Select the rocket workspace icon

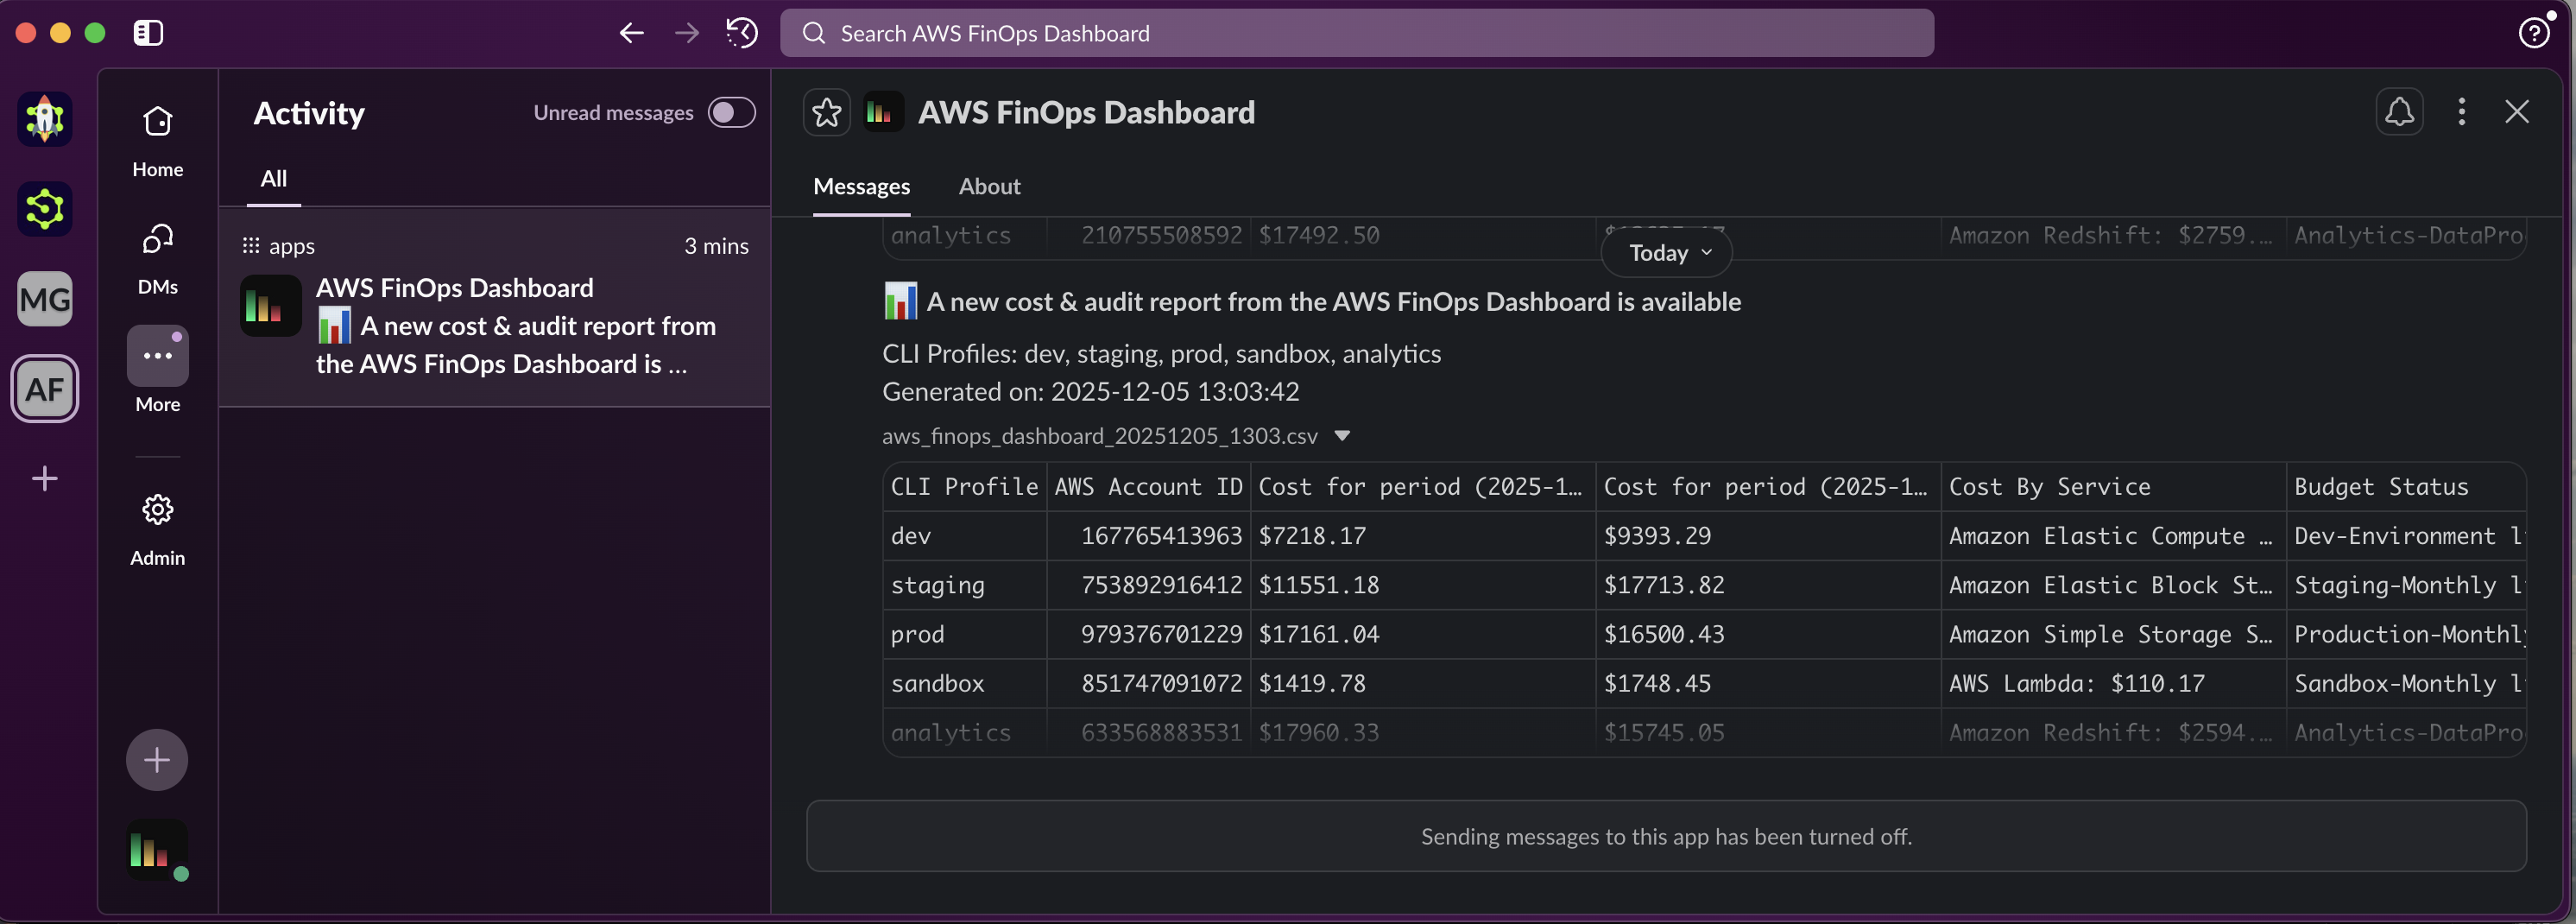coord(45,119)
